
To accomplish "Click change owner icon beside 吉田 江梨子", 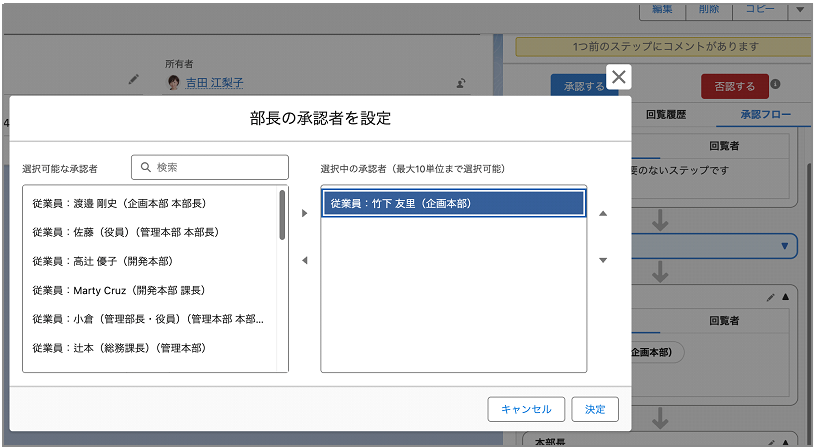I will 461,83.
